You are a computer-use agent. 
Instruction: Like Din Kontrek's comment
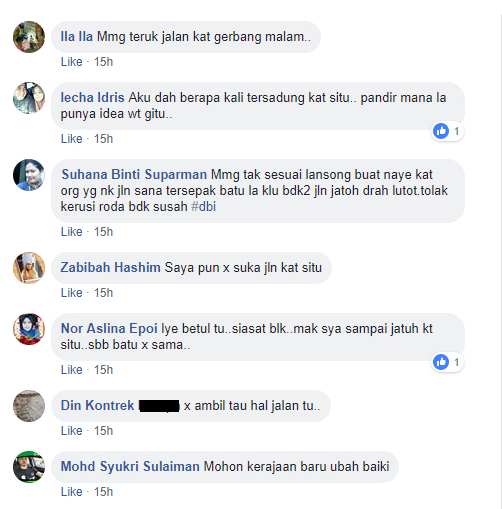[x=71, y=431]
